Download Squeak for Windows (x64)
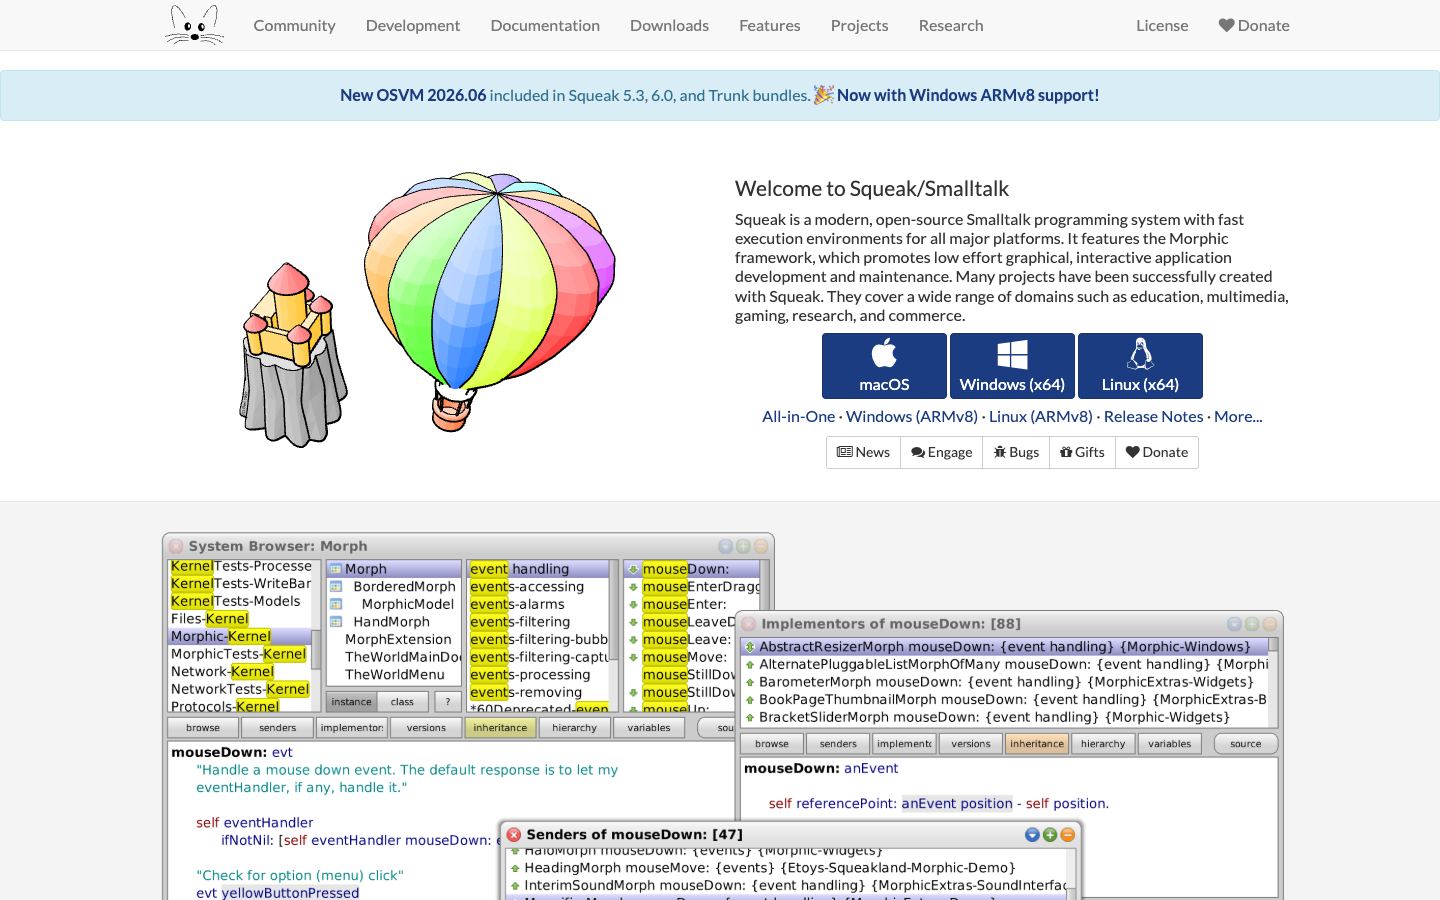This screenshot has height=900, width=1440. click(x=1012, y=366)
